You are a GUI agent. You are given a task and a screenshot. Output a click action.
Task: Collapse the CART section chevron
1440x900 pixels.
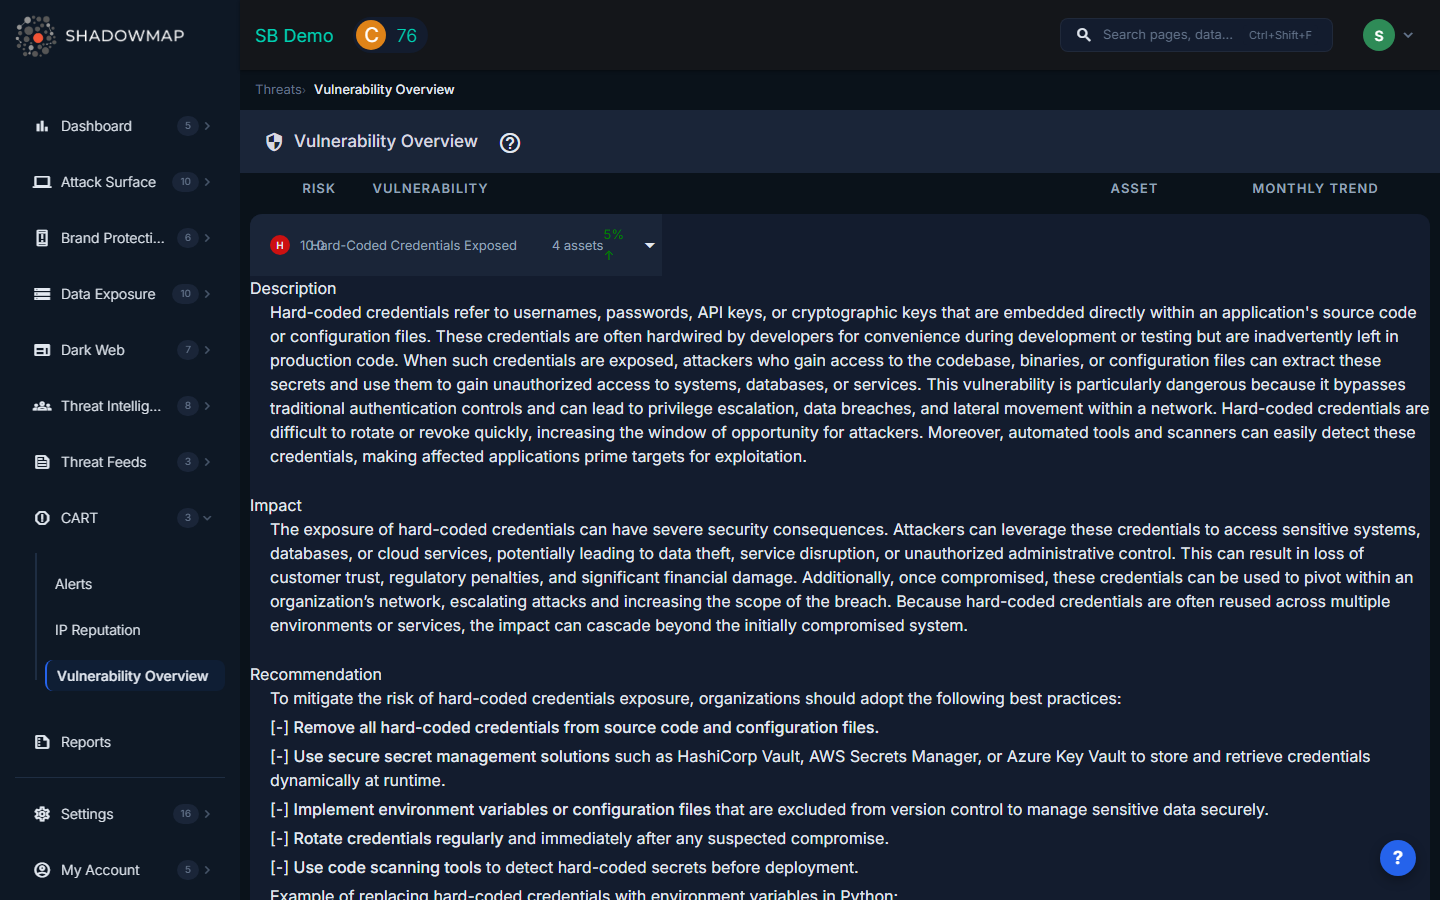(x=205, y=518)
